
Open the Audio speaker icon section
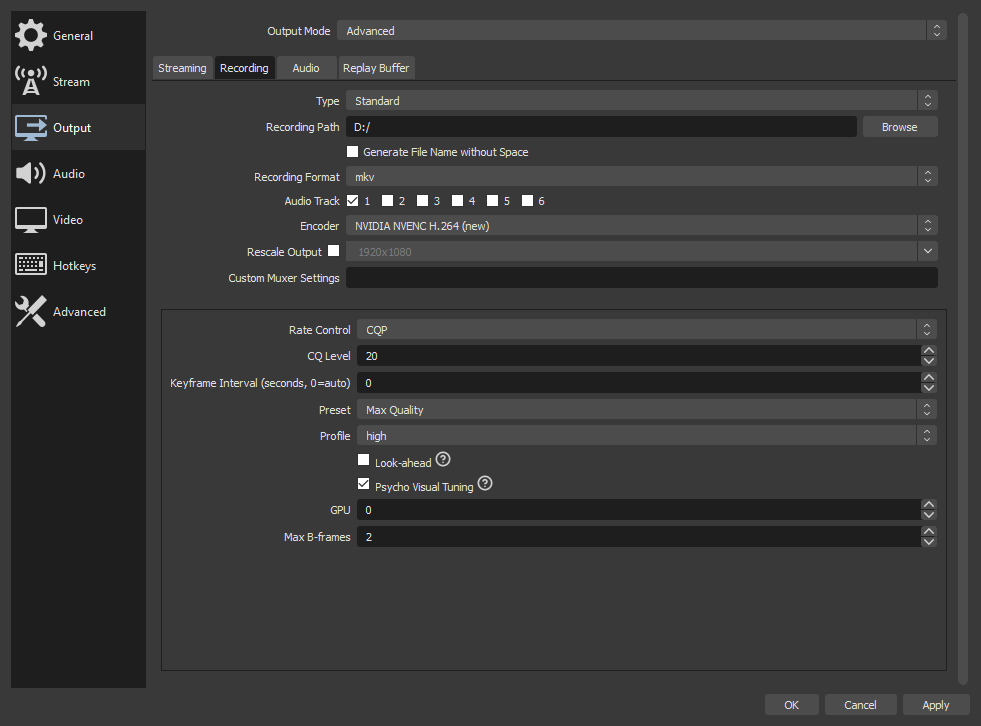(x=31, y=173)
